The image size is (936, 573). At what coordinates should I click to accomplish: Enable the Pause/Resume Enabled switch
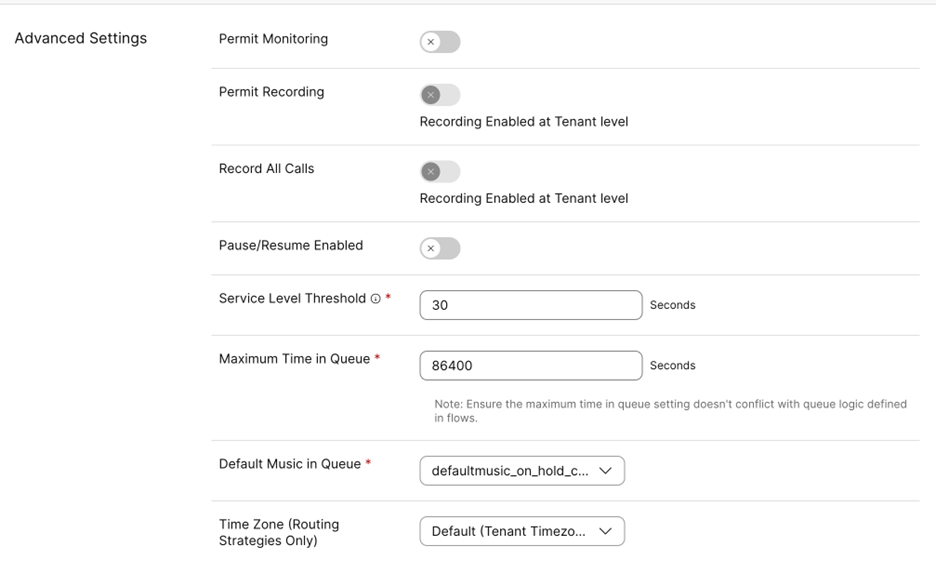coord(440,248)
